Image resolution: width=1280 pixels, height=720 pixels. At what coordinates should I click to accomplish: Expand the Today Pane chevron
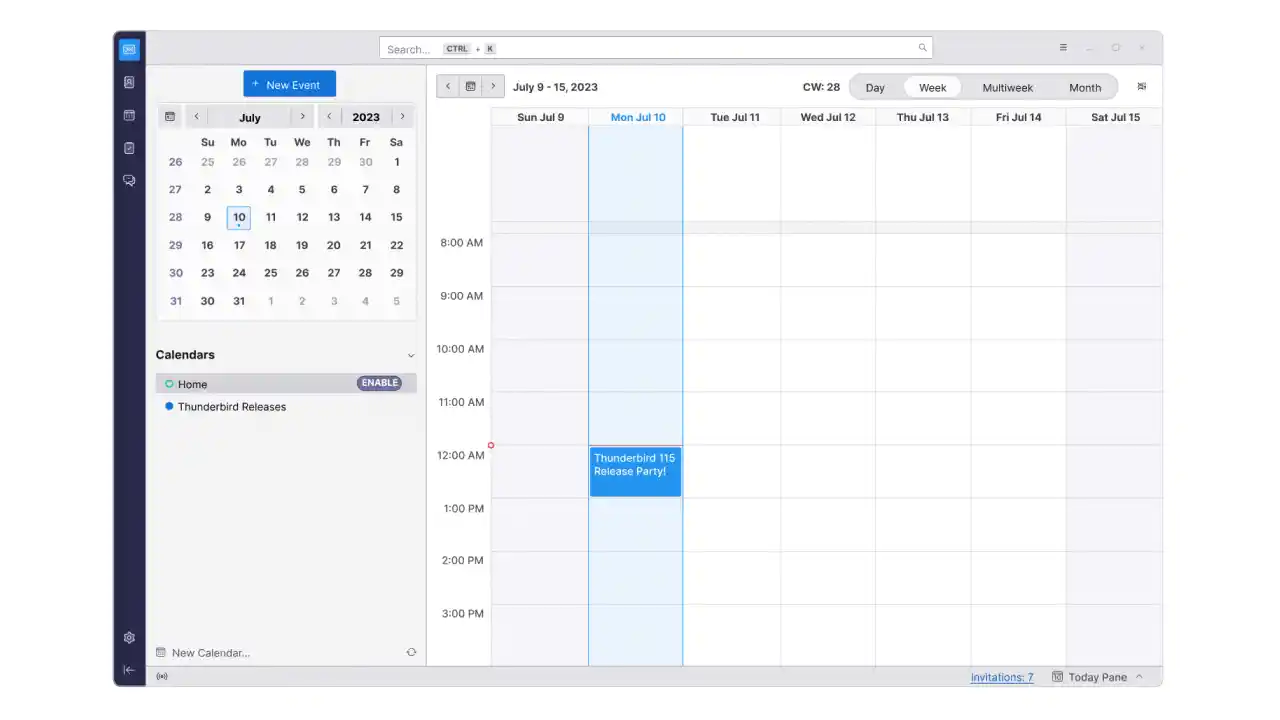(1139, 677)
